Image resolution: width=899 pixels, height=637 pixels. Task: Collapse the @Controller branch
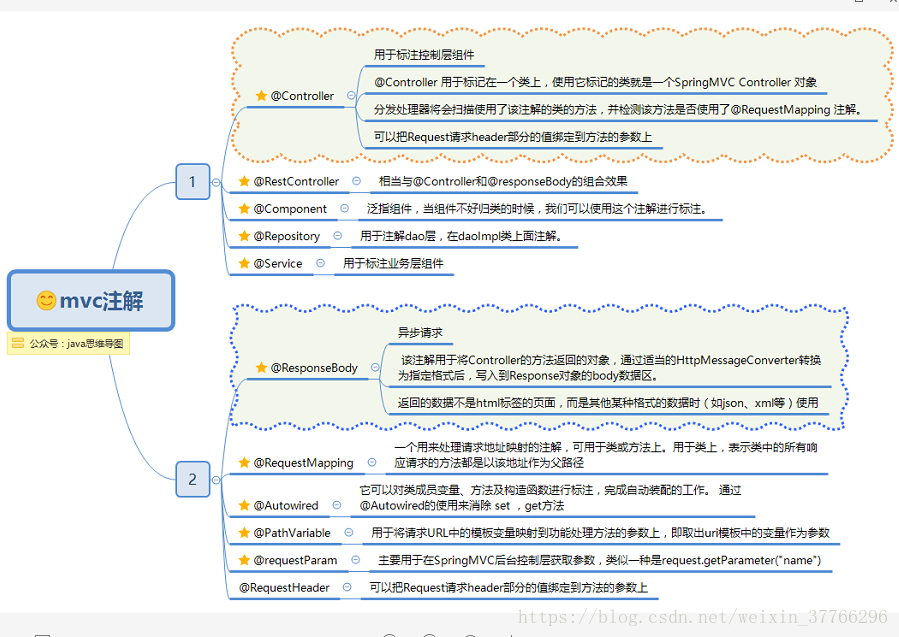(351, 96)
